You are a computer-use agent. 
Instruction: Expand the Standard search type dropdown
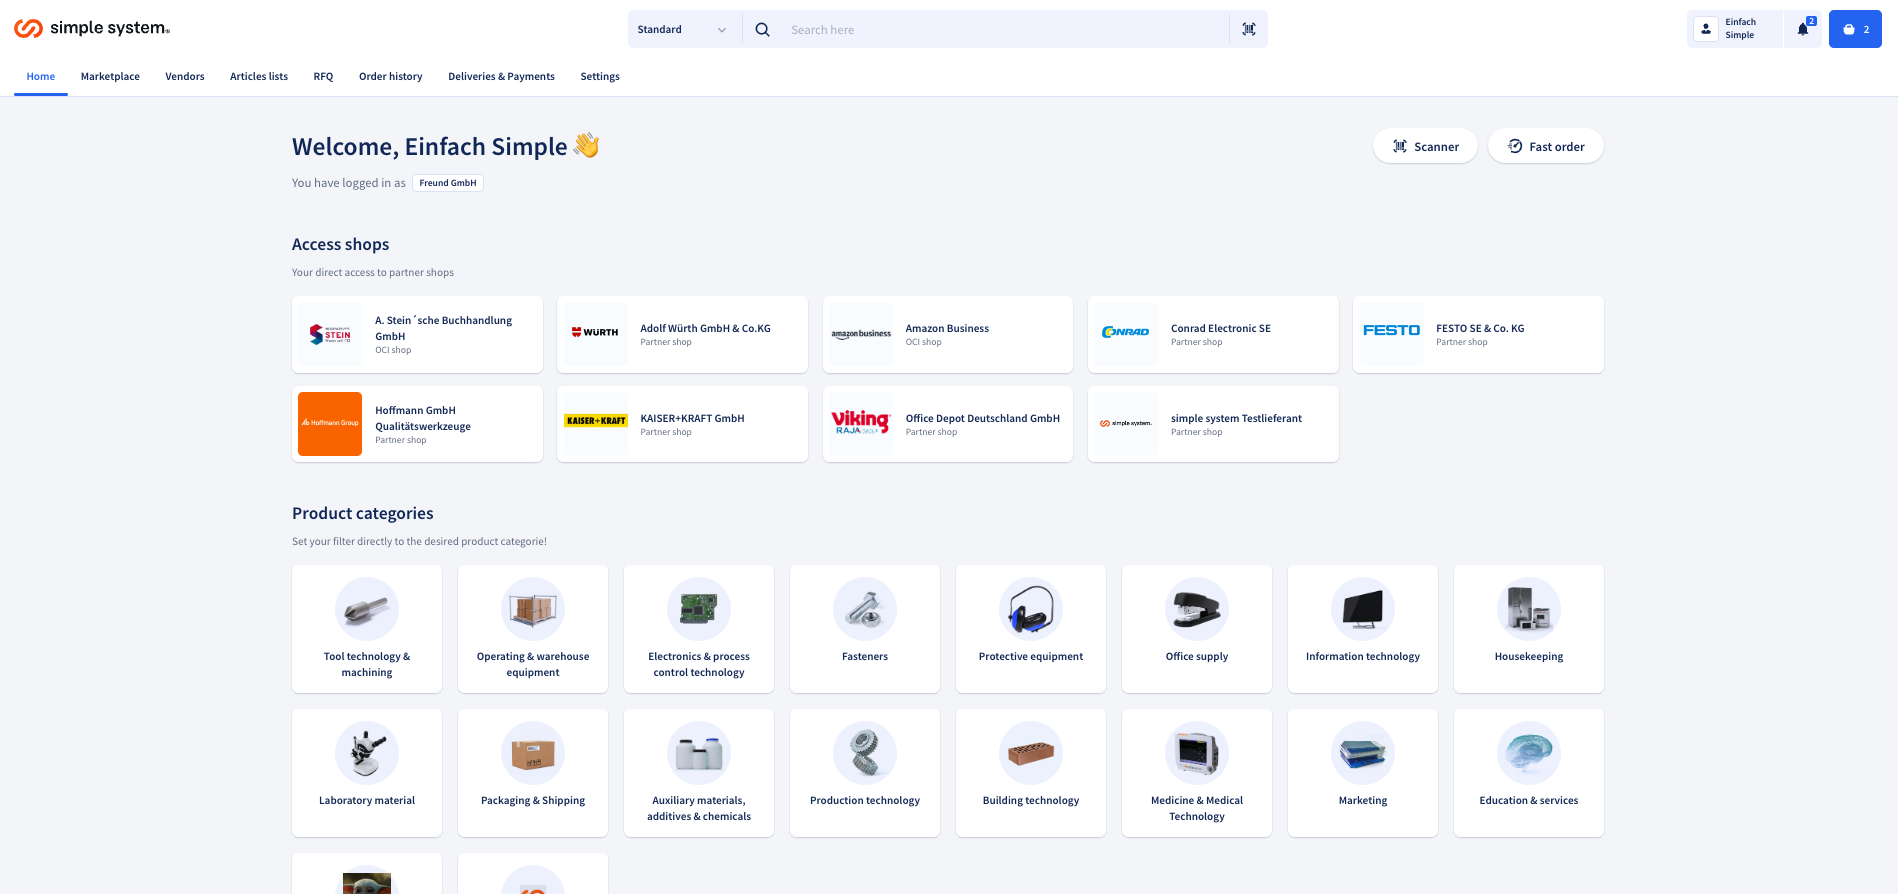click(x=684, y=30)
